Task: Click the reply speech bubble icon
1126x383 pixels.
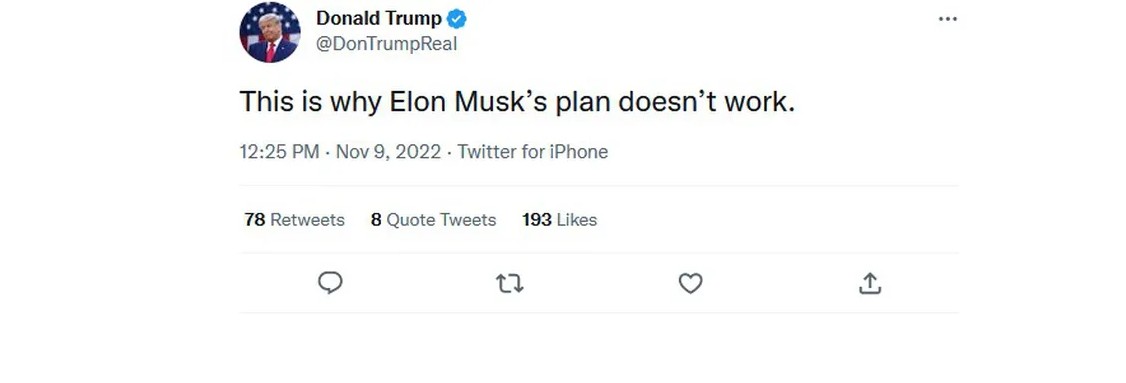Action: pos(330,283)
